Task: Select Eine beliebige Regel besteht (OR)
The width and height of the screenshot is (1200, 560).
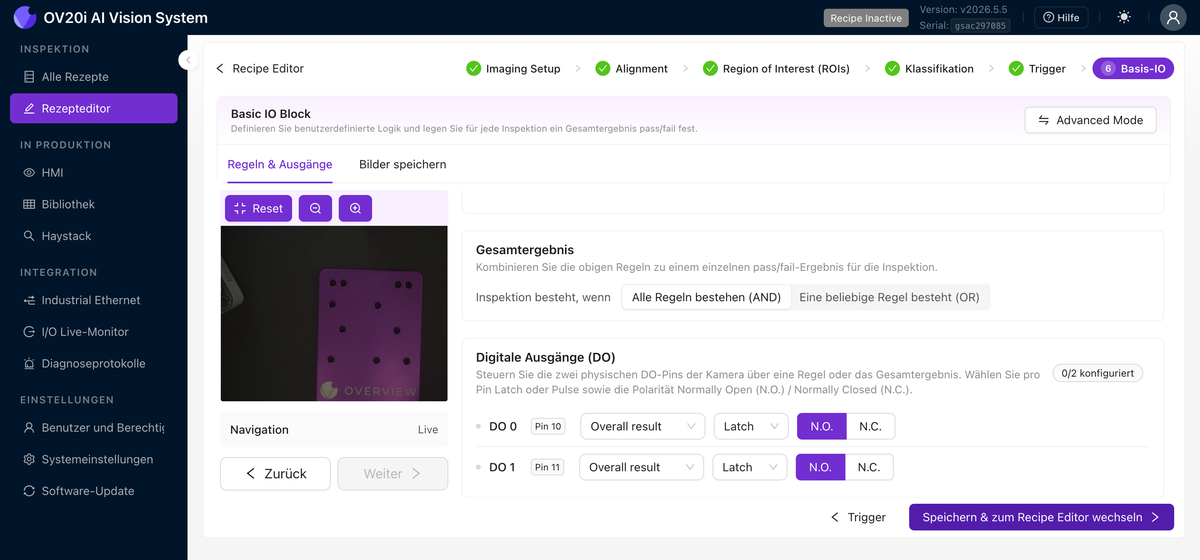Action: pos(889,297)
